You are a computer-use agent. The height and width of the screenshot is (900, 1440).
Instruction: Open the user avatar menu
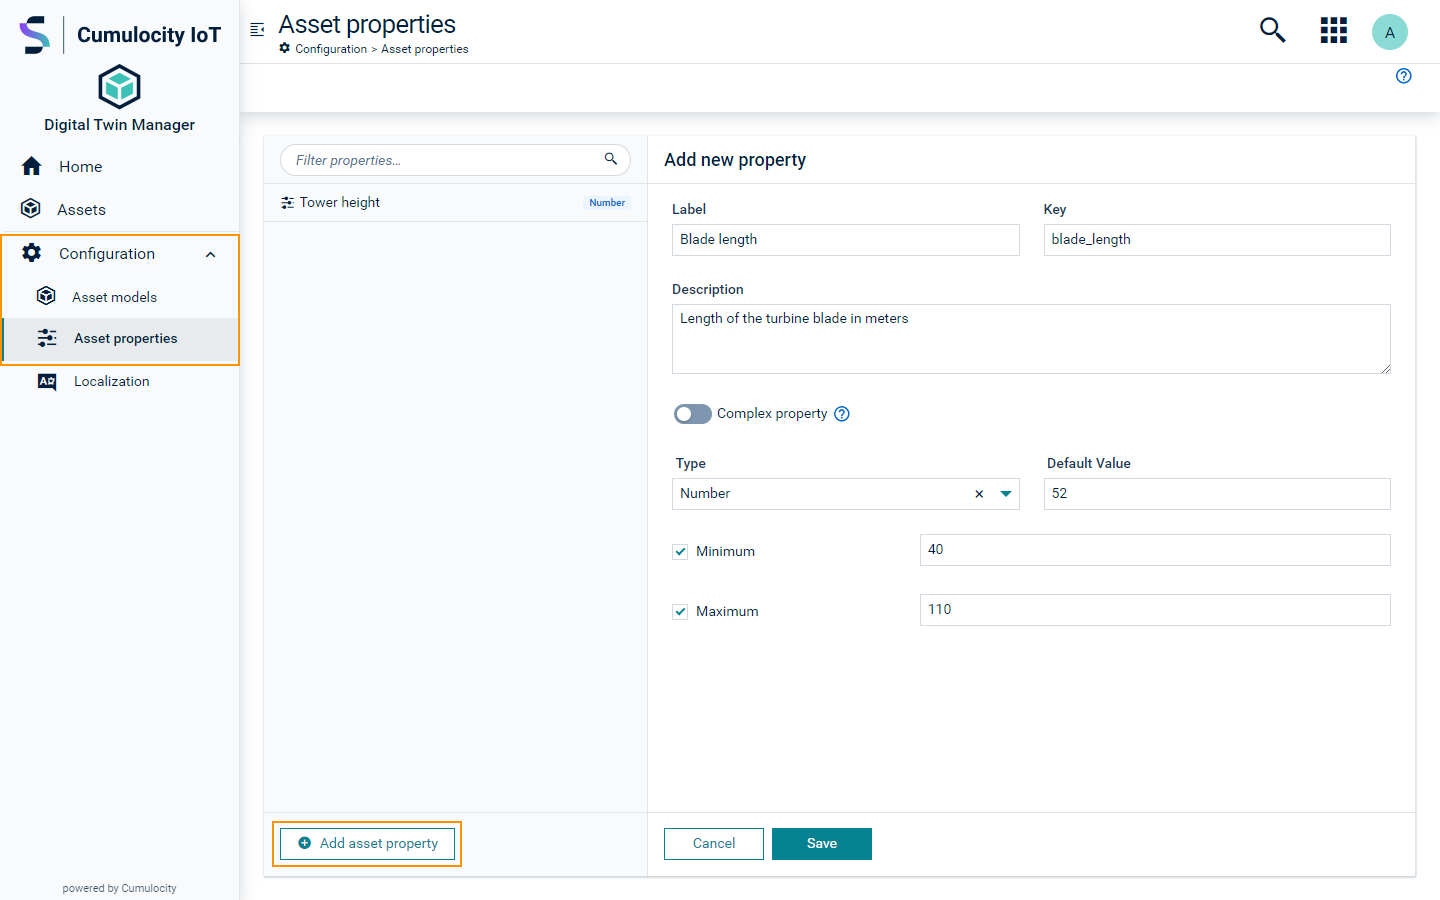pyautogui.click(x=1389, y=32)
